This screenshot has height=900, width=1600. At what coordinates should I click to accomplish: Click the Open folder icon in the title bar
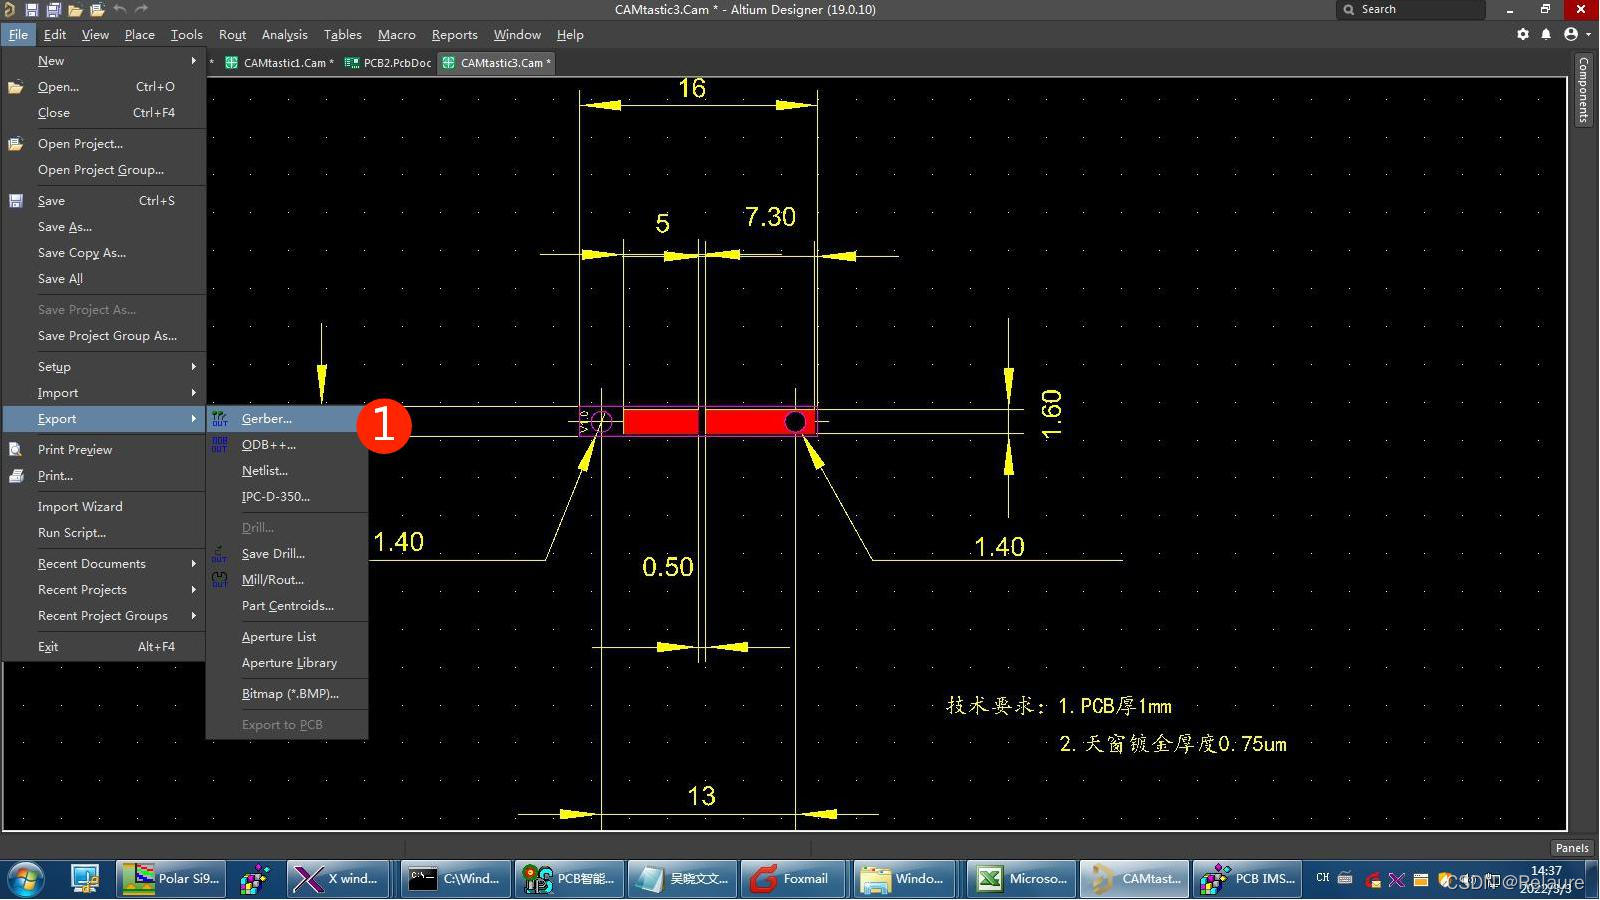coord(75,9)
